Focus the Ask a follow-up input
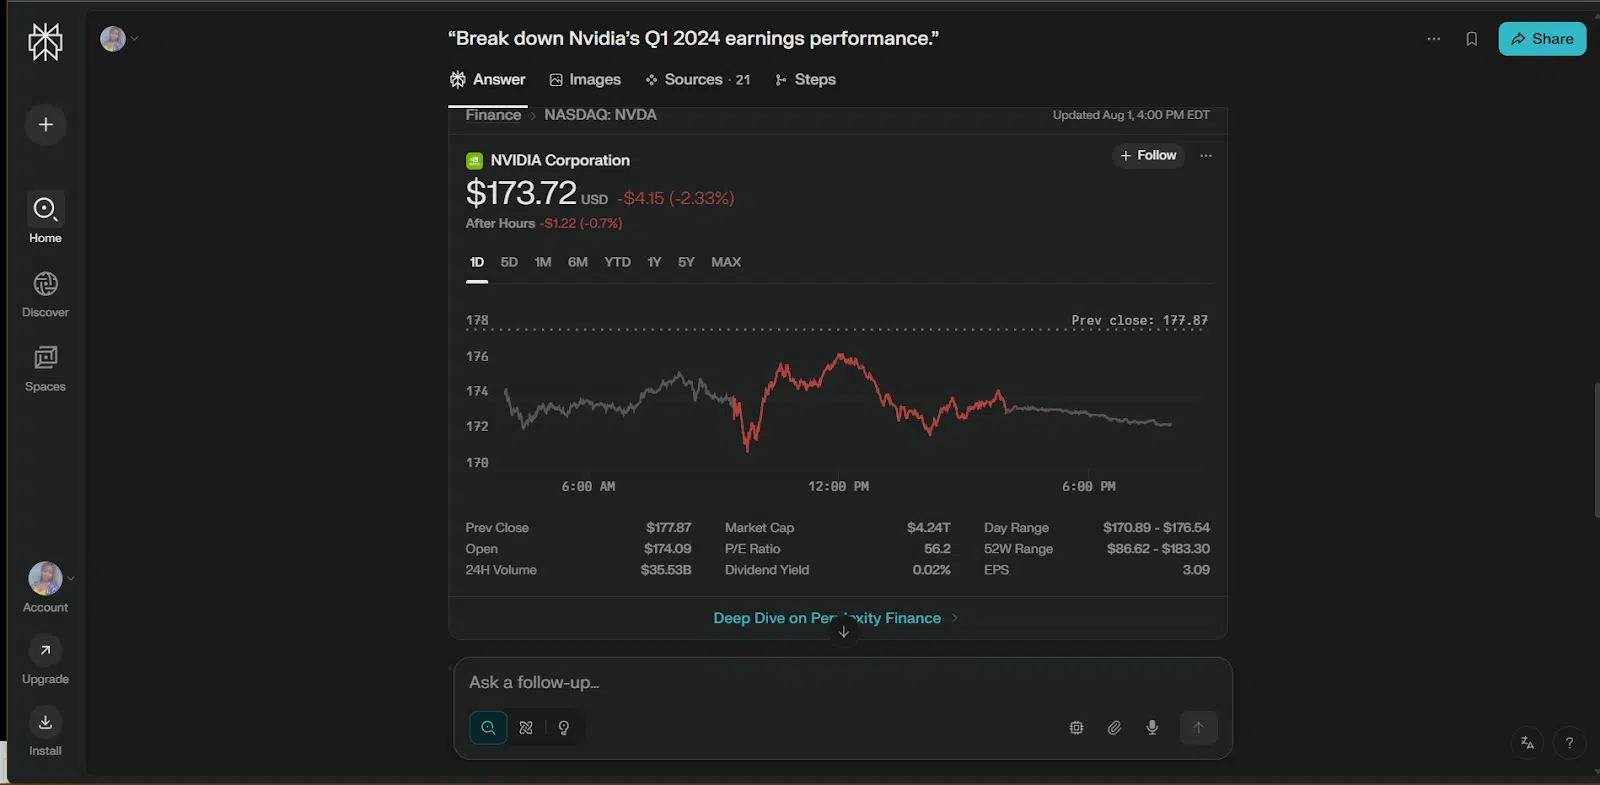The height and width of the screenshot is (785, 1600). (842, 683)
